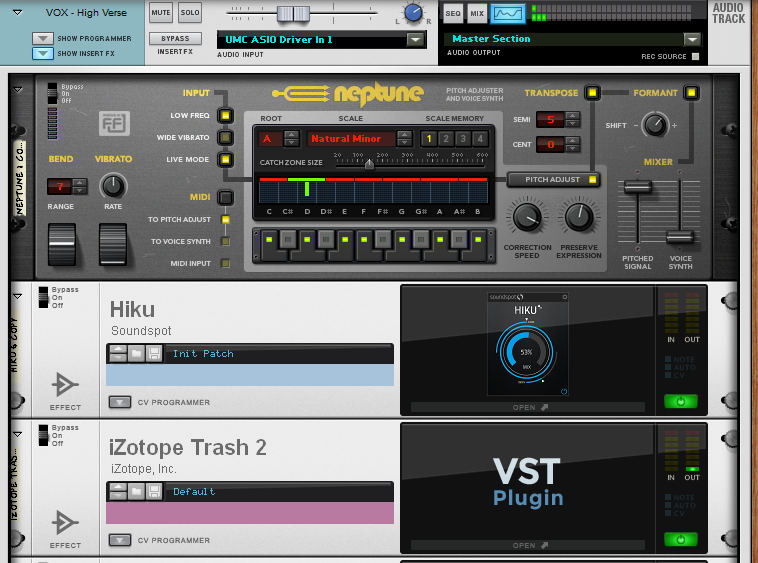Select scale memory slot 2

446,139
